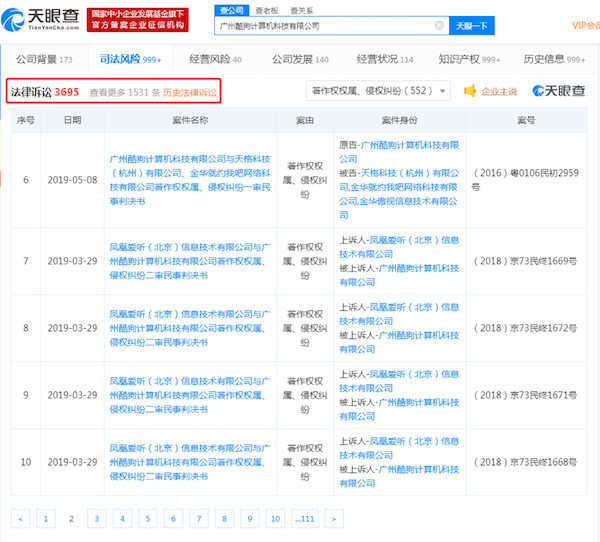Click the 日期 column header
Viewport: 600px width, 542px height.
click(72, 120)
